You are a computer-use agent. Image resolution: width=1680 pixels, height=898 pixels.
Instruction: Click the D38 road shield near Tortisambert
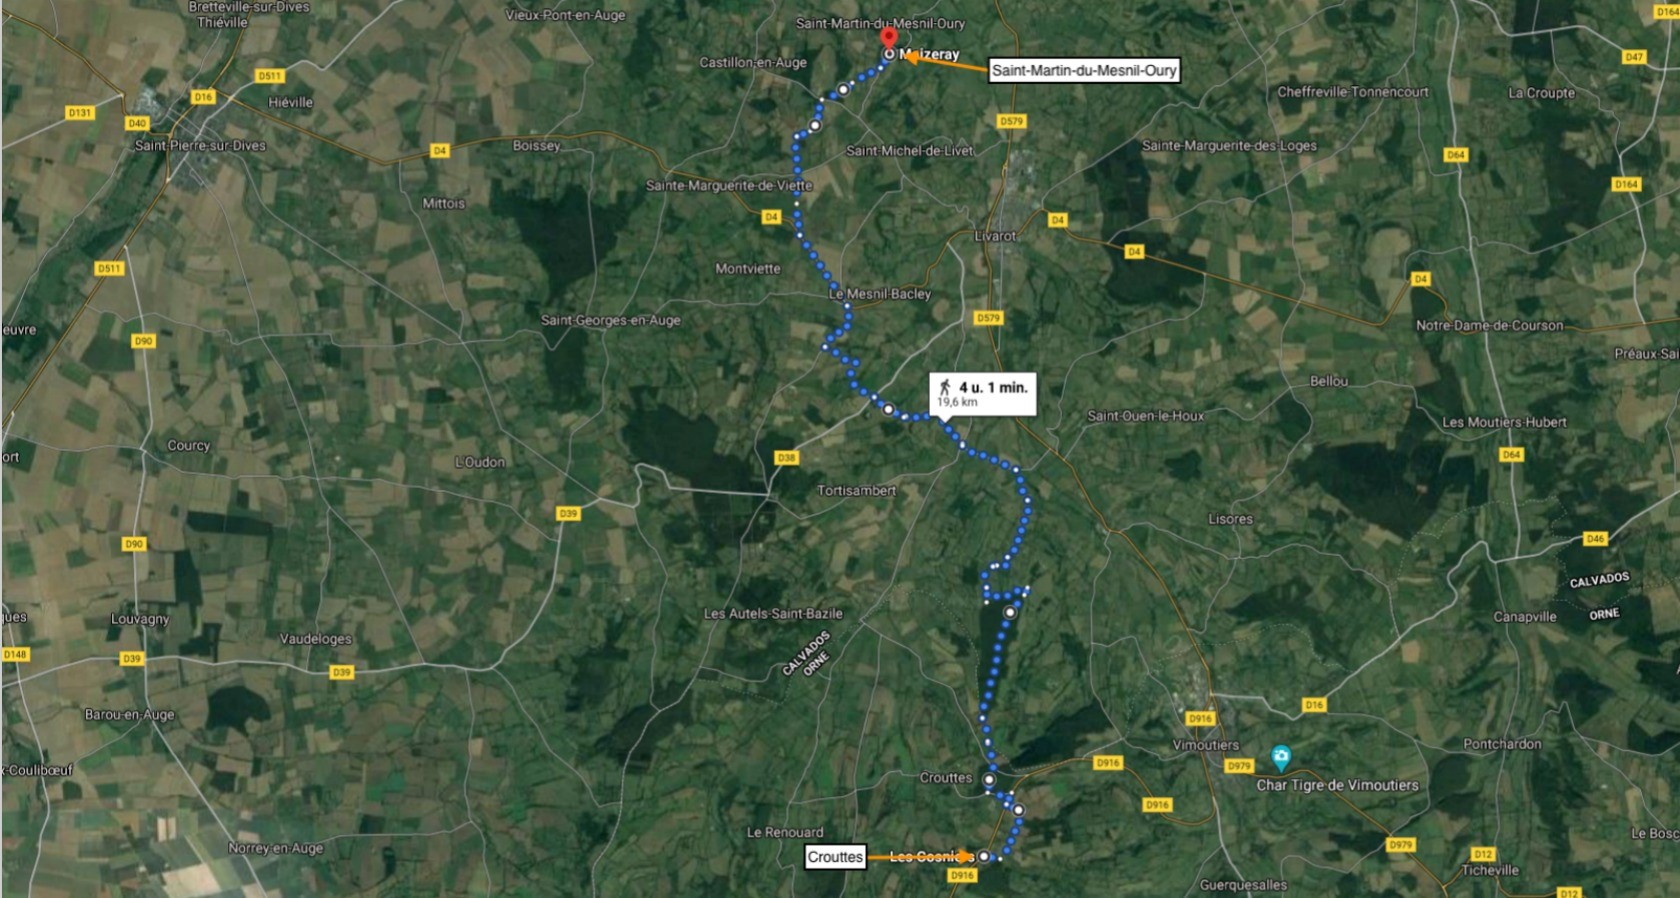pyautogui.click(x=786, y=458)
